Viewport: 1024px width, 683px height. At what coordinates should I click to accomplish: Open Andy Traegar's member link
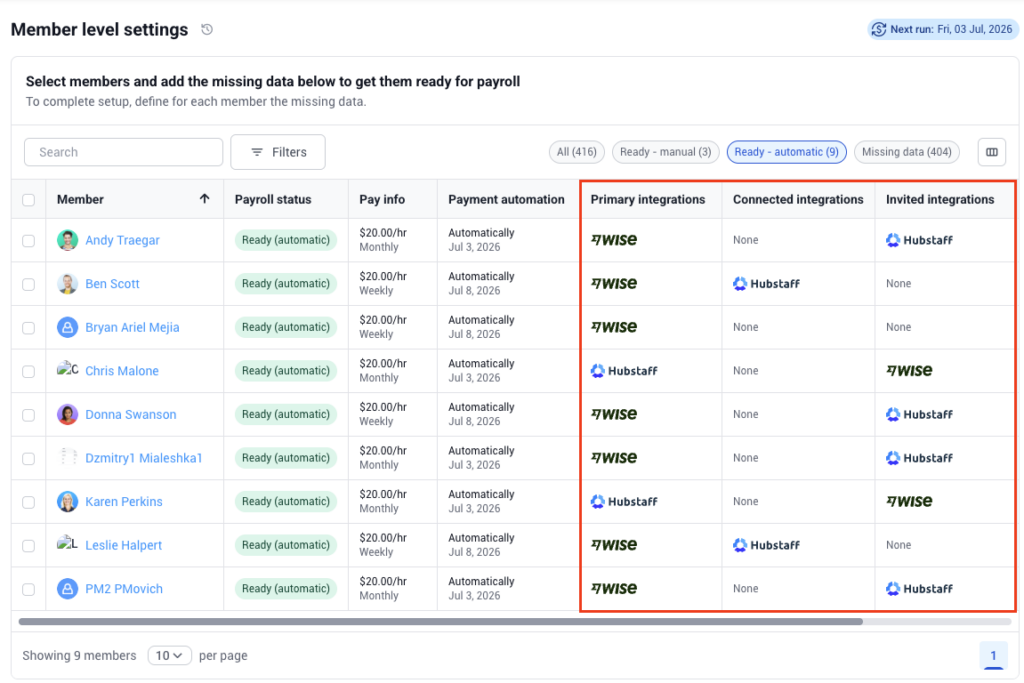pos(122,240)
